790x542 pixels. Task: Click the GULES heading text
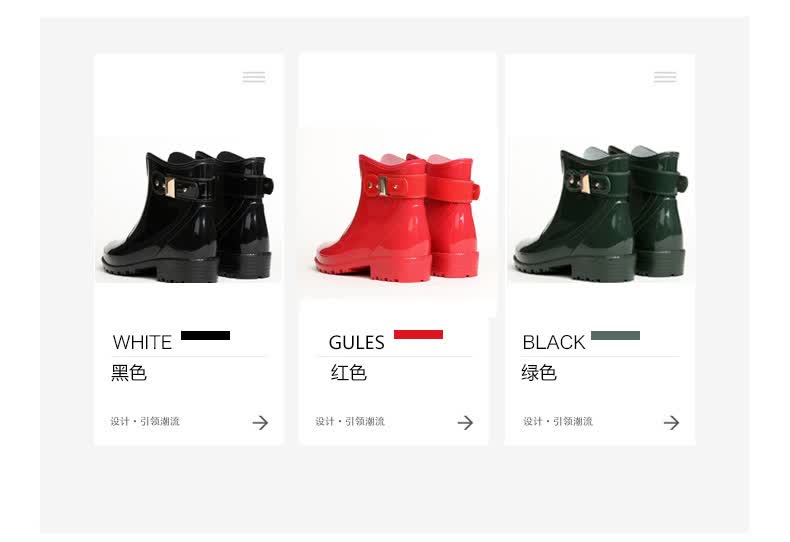coord(356,343)
